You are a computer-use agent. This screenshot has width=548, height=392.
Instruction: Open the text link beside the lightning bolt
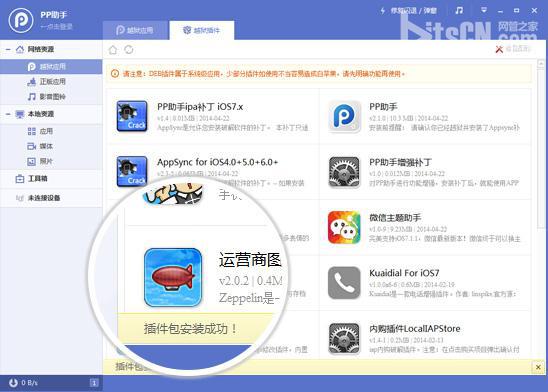click(413, 11)
